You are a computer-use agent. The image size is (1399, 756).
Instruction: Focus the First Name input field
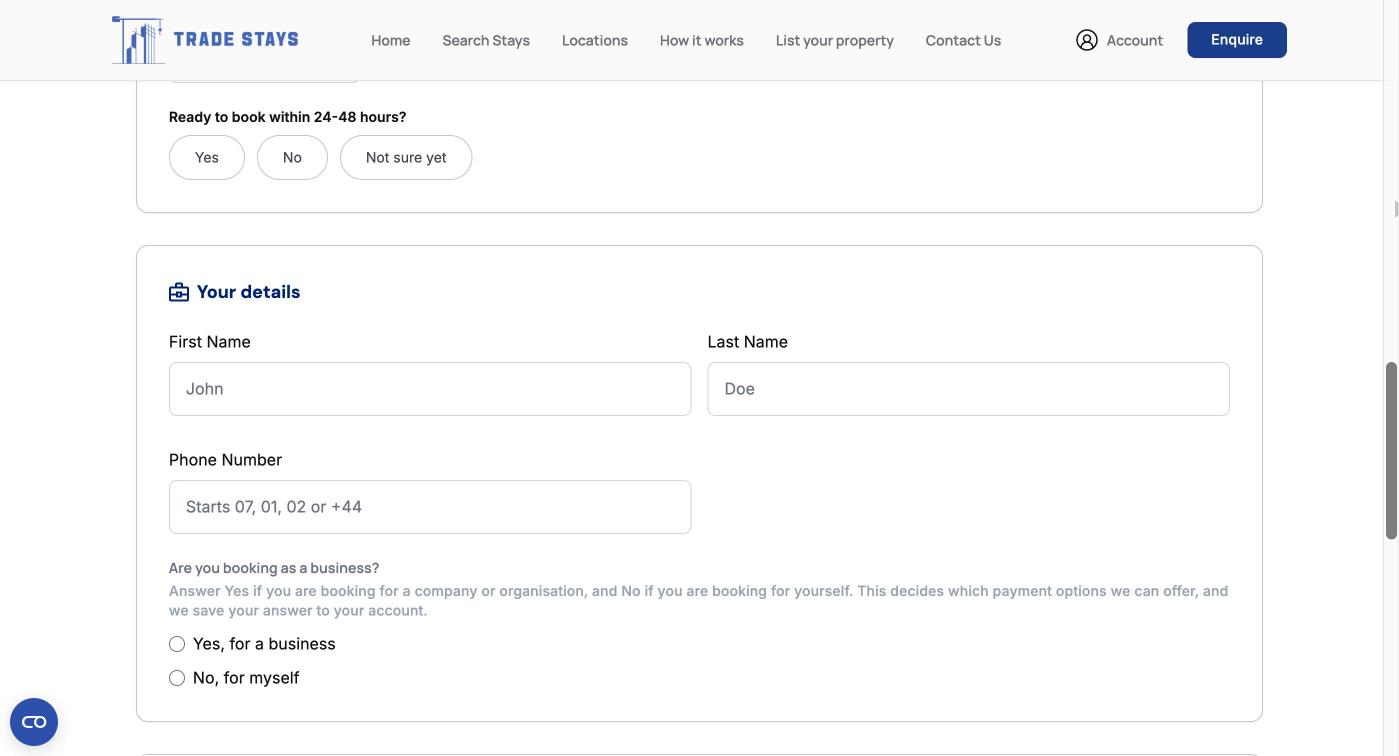click(430, 389)
